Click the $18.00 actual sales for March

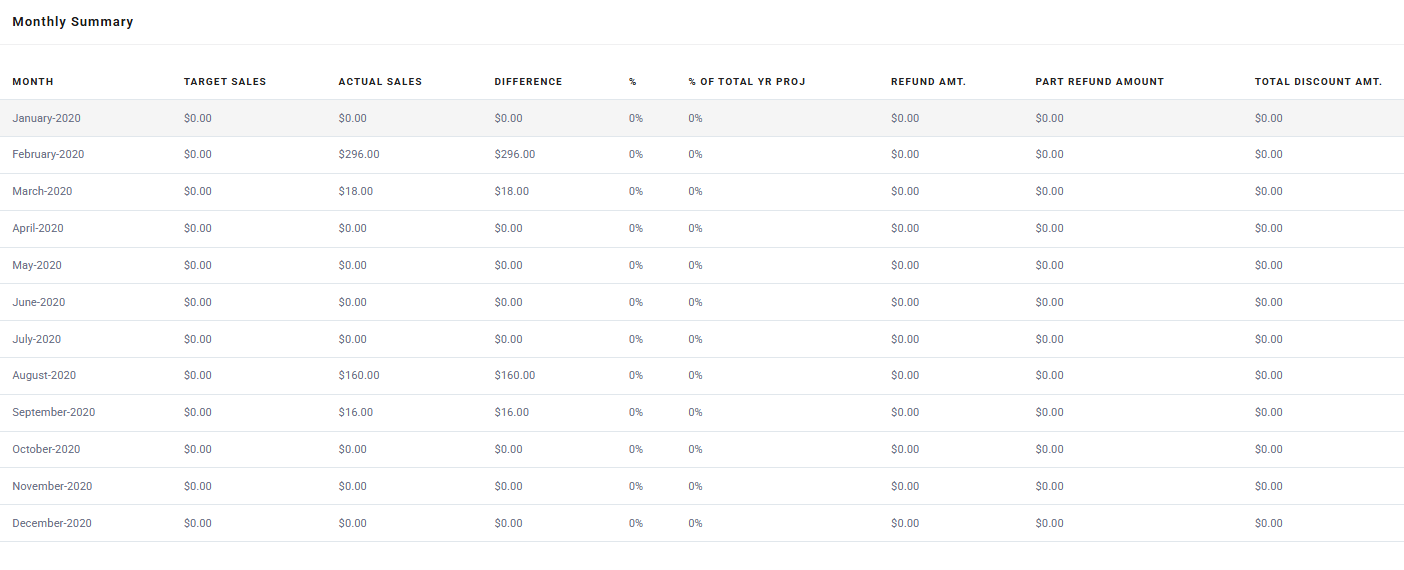click(x=356, y=192)
